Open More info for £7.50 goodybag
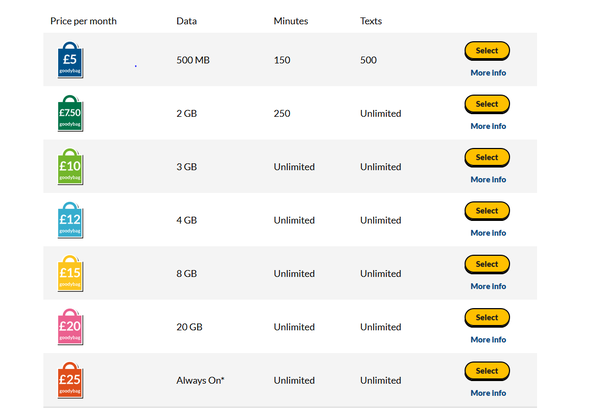Viewport: 600px width, 408px height. 488,126
